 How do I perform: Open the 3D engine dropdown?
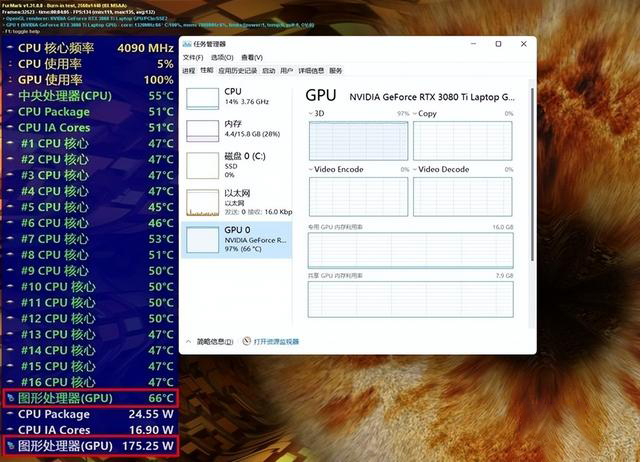[x=310, y=114]
